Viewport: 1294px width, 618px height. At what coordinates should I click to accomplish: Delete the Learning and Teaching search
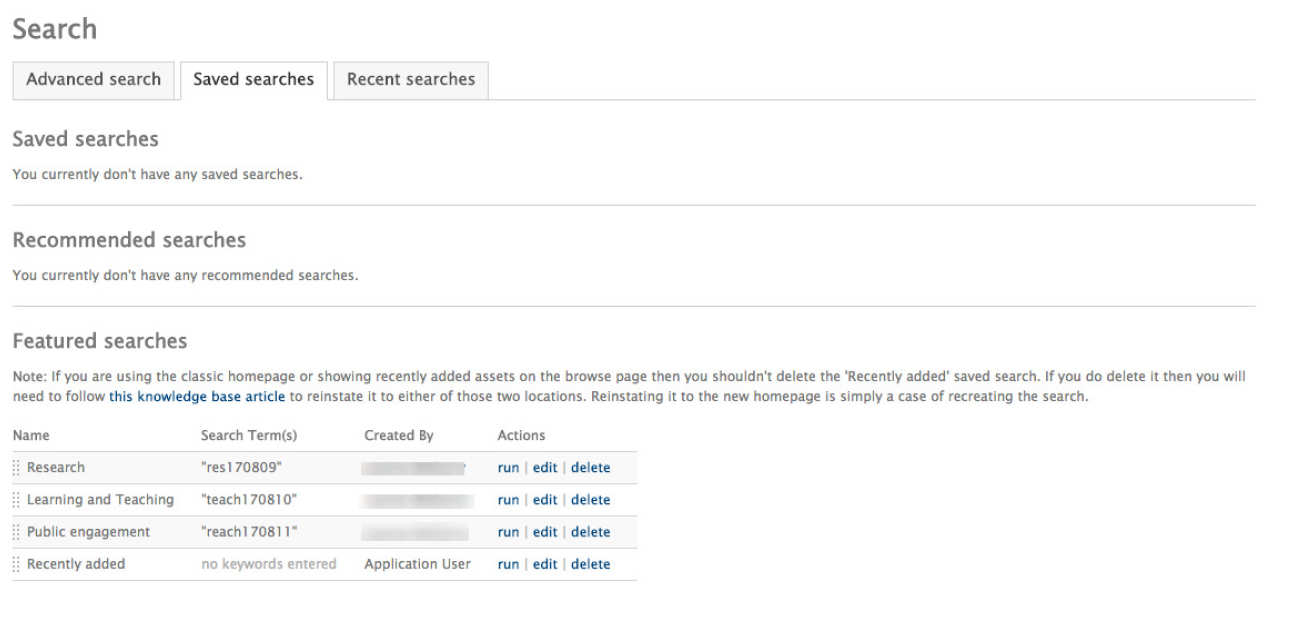(x=590, y=500)
